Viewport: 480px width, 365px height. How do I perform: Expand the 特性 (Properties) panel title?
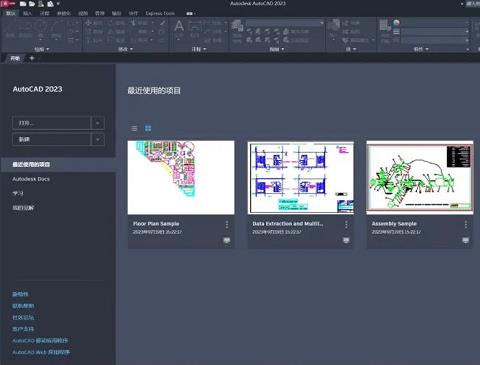point(421,49)
